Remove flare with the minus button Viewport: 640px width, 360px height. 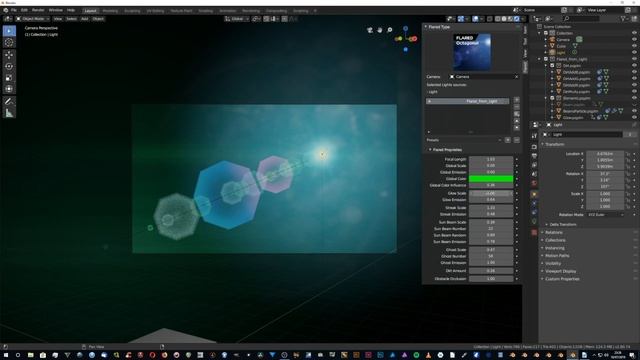coord(517,107)
